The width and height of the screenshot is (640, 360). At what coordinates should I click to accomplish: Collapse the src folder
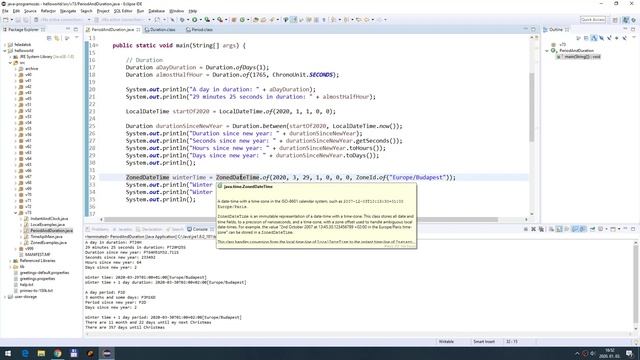[x=10, y=63]
